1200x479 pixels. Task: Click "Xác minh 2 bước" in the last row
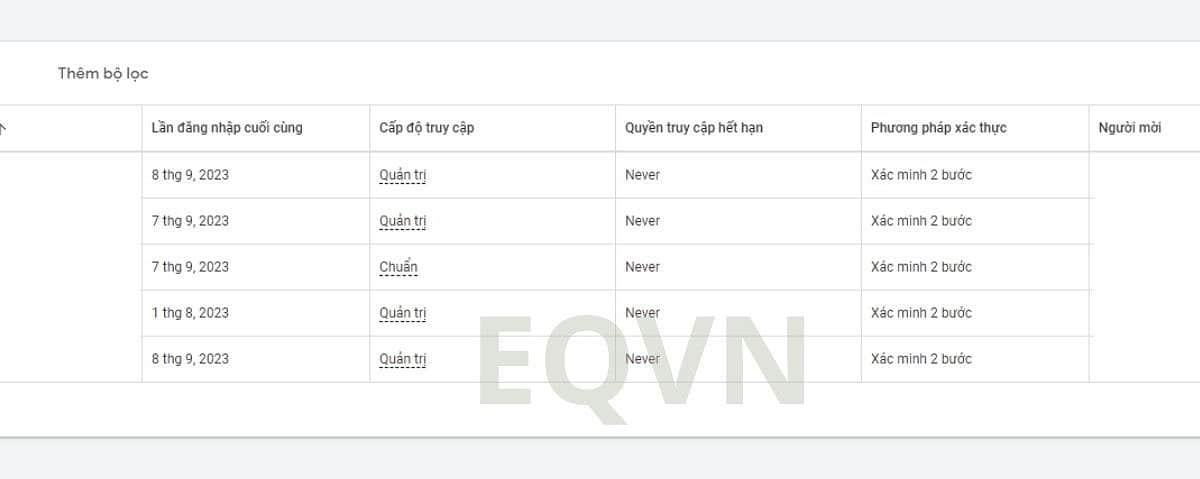point(921,359)
